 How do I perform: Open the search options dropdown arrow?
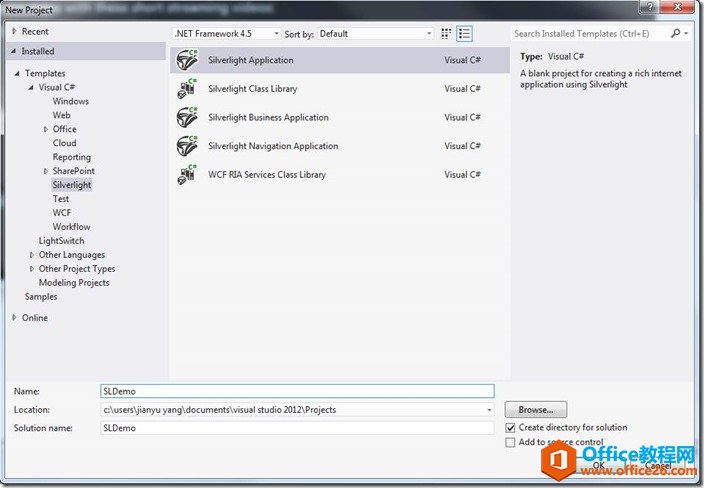(686, 33)
